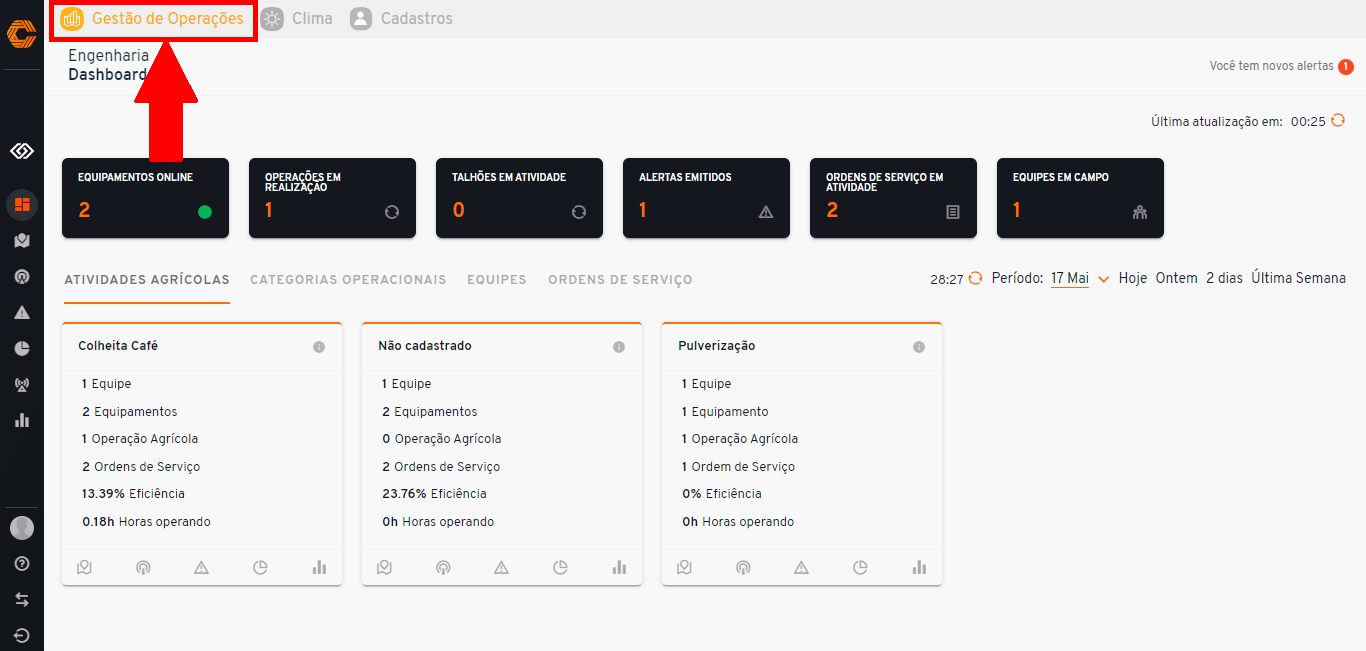Click the orange company logo in sidebar
Viewport: 1366px width, 651px height.
tap(21, 35)
